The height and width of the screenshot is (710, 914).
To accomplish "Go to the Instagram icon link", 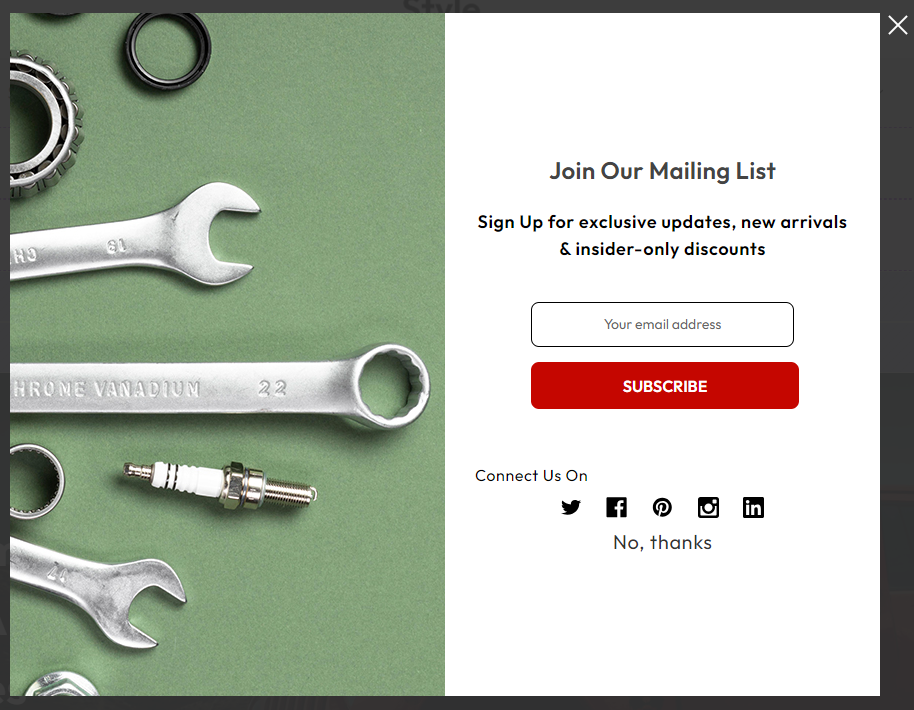I will coord(708,507).
